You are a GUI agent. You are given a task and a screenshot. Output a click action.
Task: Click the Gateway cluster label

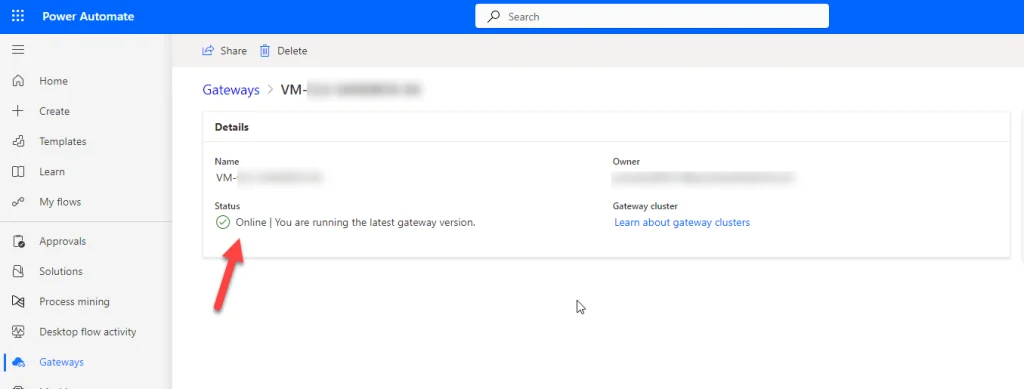(645, 206)
